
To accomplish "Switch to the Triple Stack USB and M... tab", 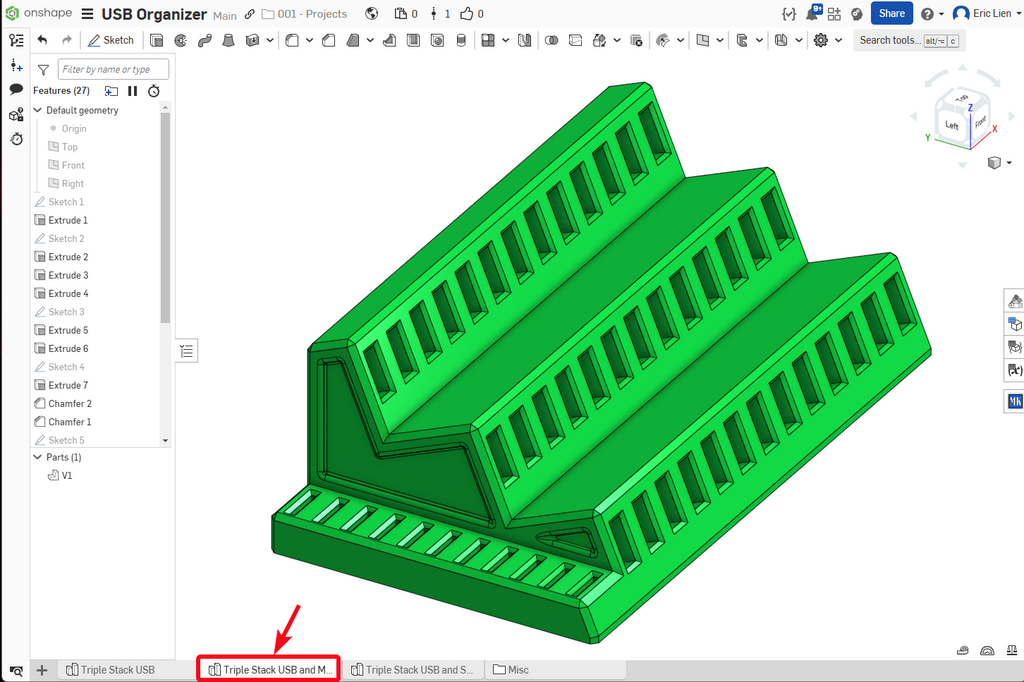I will click(270, 670).
